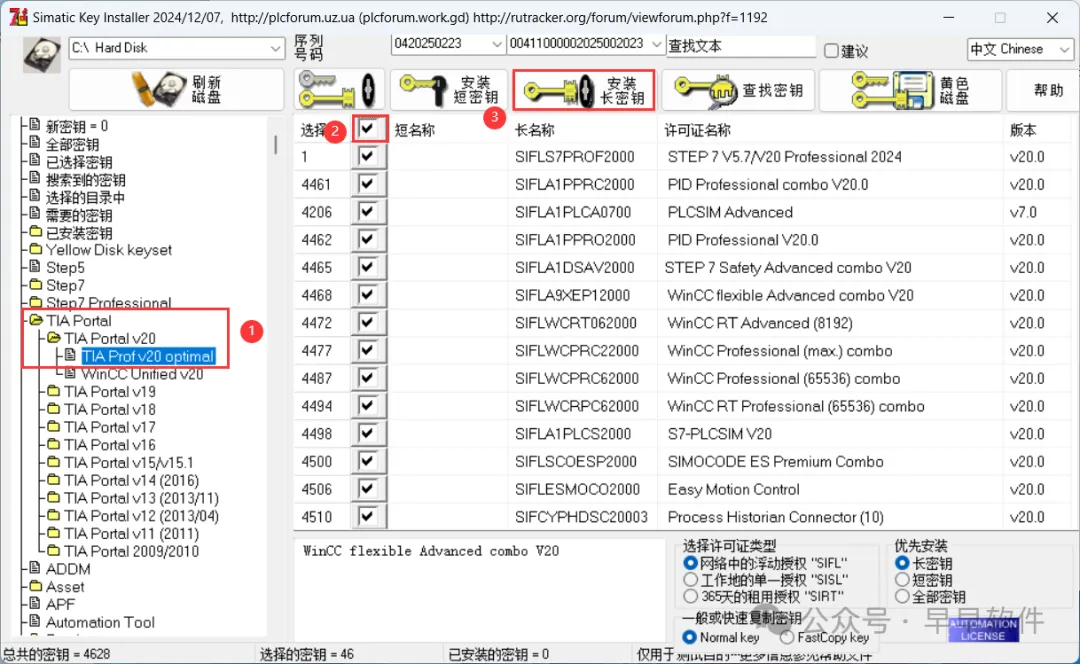Uncheck the SIFLWCRT062000 row checkbox
The width and height of the screenshot is (1080, 664).
point(367,322)
